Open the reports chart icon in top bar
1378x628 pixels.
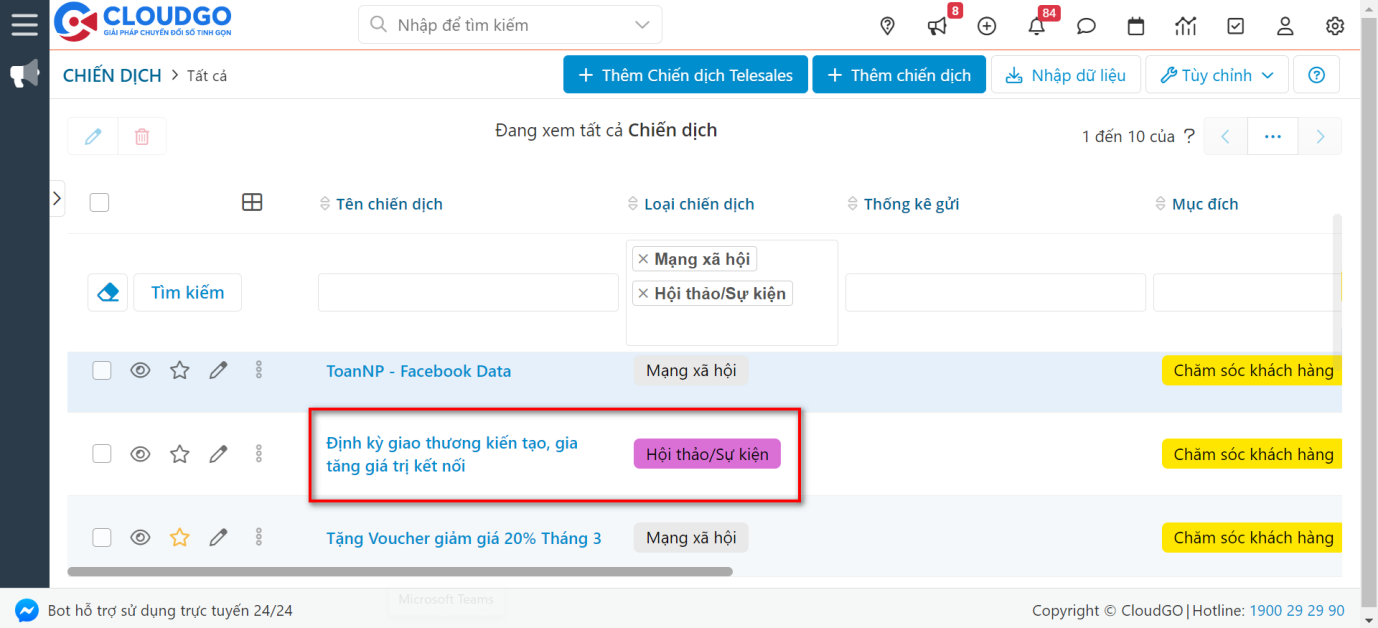pos(1186,26)
